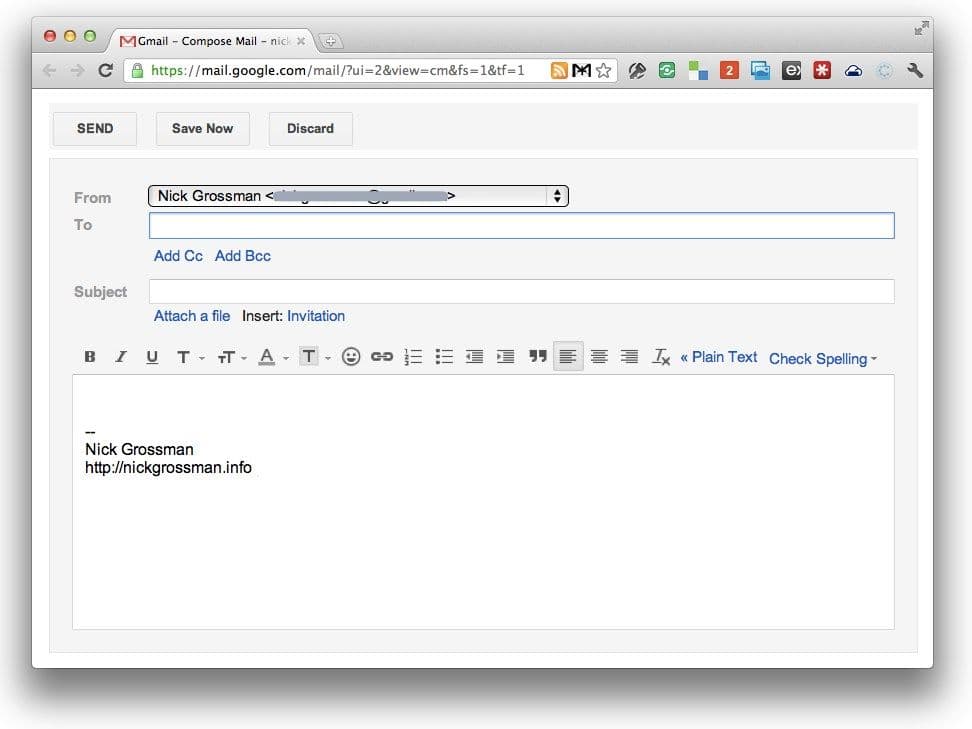Open the text color dropdown
Viewport: 972px width, 729px height.
272,357
